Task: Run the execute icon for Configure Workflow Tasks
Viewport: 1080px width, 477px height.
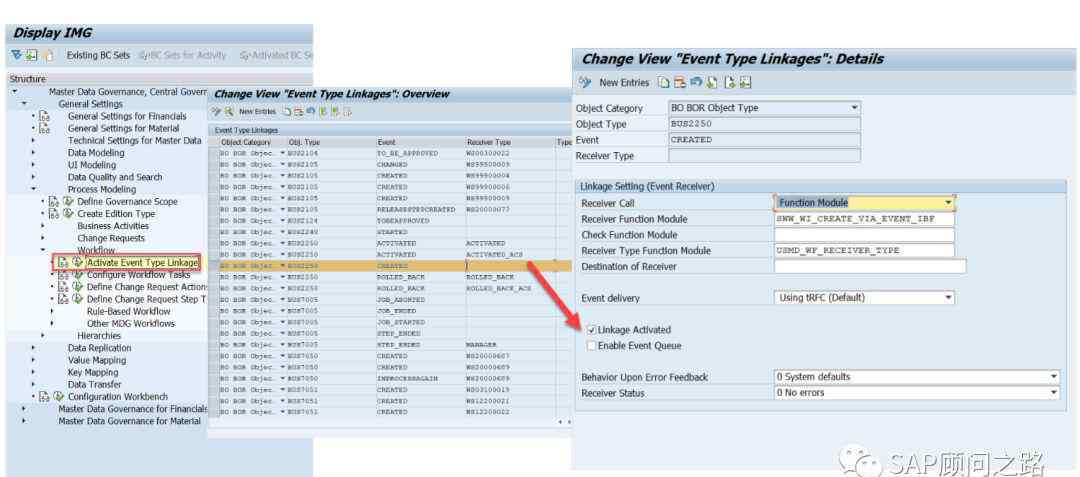Action: click(x=77, y=275)
